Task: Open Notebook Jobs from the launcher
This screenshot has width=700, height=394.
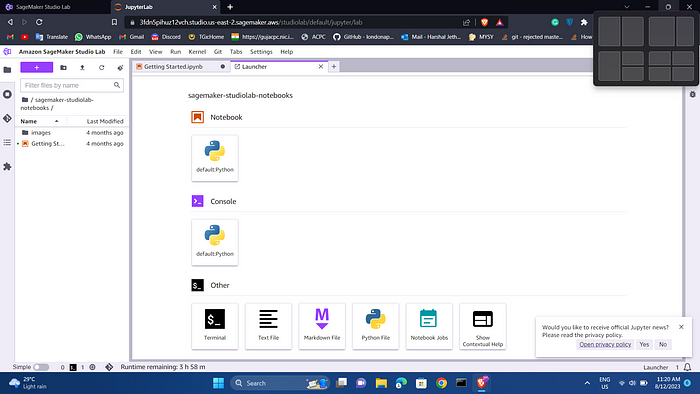Action: pyautogui.click(x=429, y=326)
